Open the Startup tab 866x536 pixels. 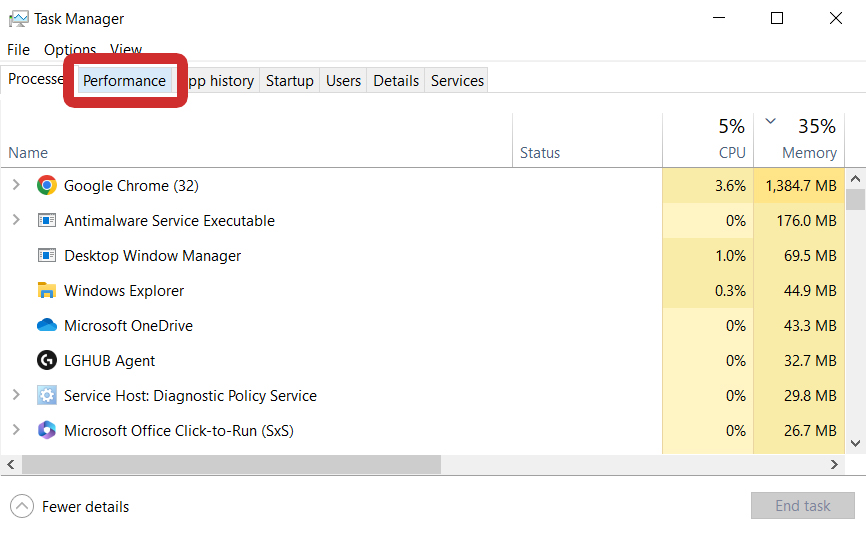(x=289, y=81)
